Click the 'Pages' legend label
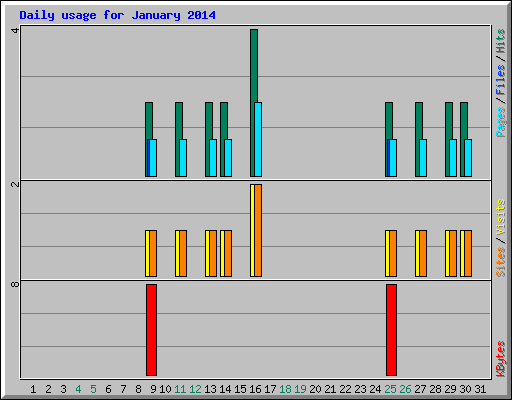The image size is (512, 400). (501, 122)
